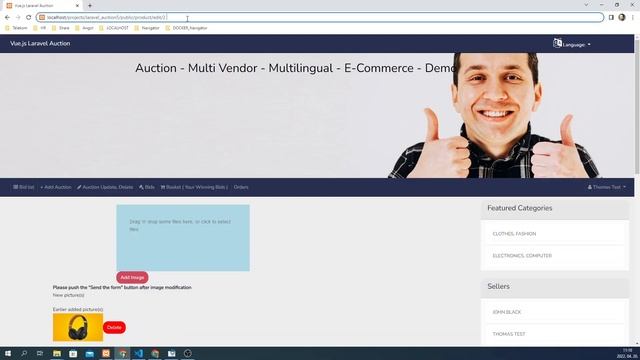640x360 pixels.
Task: Open the Mail app on the taskbar
Action: point(90,353)
